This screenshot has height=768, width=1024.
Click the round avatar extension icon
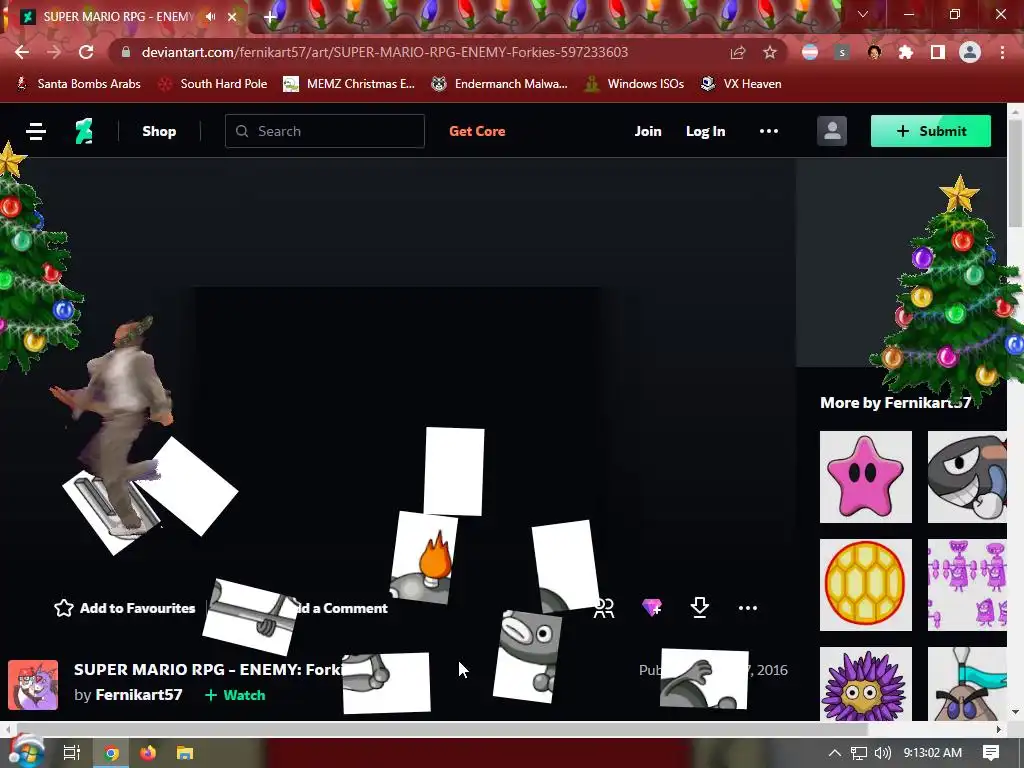[874, 52]
